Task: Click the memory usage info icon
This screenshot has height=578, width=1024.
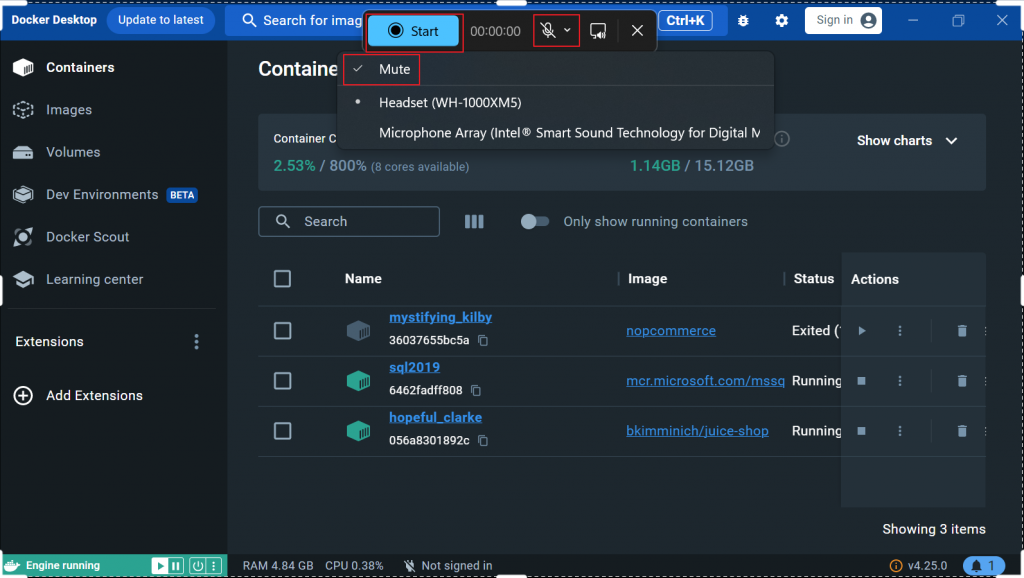Action: pos(782,138)
